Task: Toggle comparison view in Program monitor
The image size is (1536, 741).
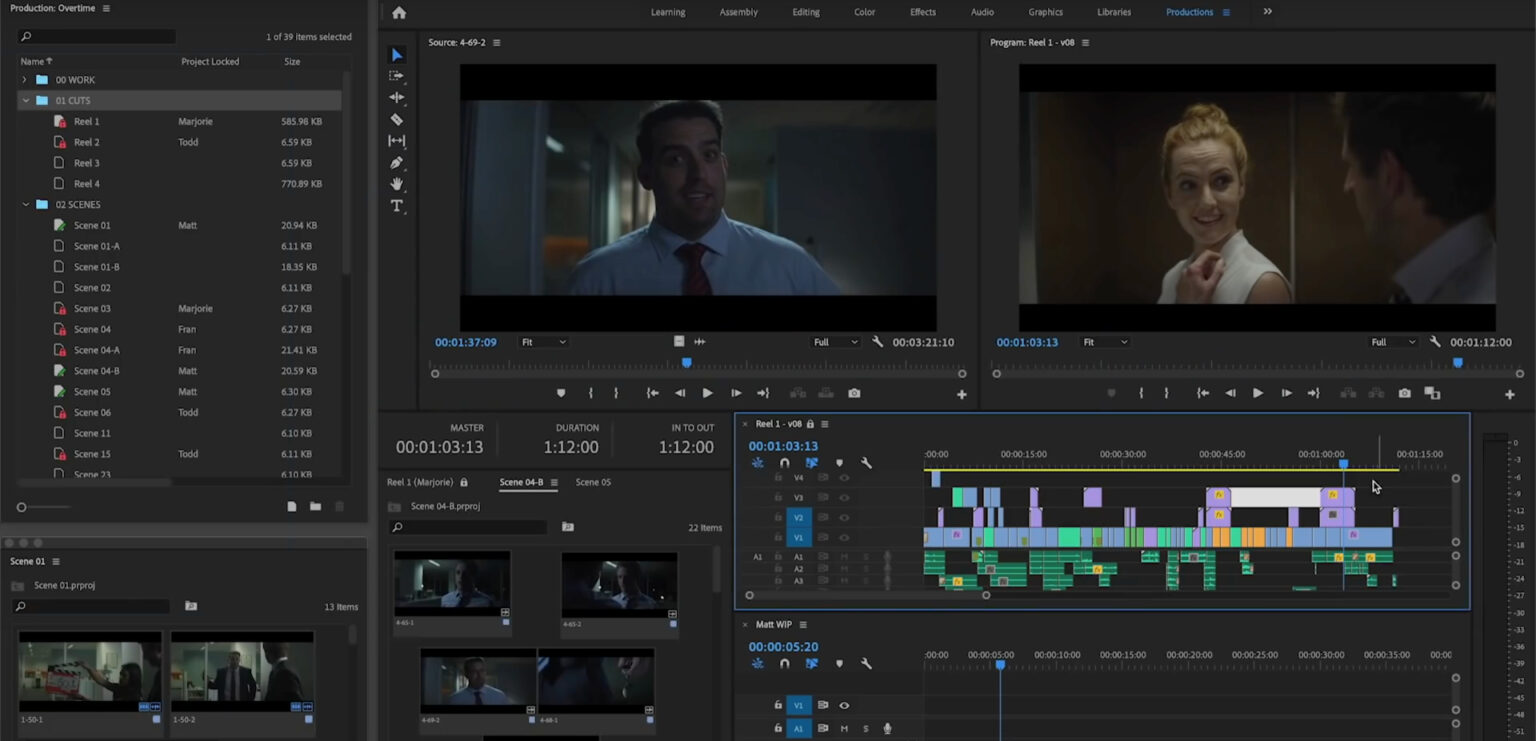Action: point(1432,393)
